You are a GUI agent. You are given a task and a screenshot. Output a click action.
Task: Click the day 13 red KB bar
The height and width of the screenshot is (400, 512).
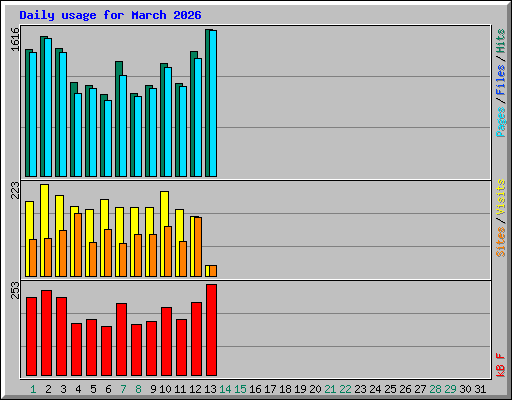pos(211,330)
